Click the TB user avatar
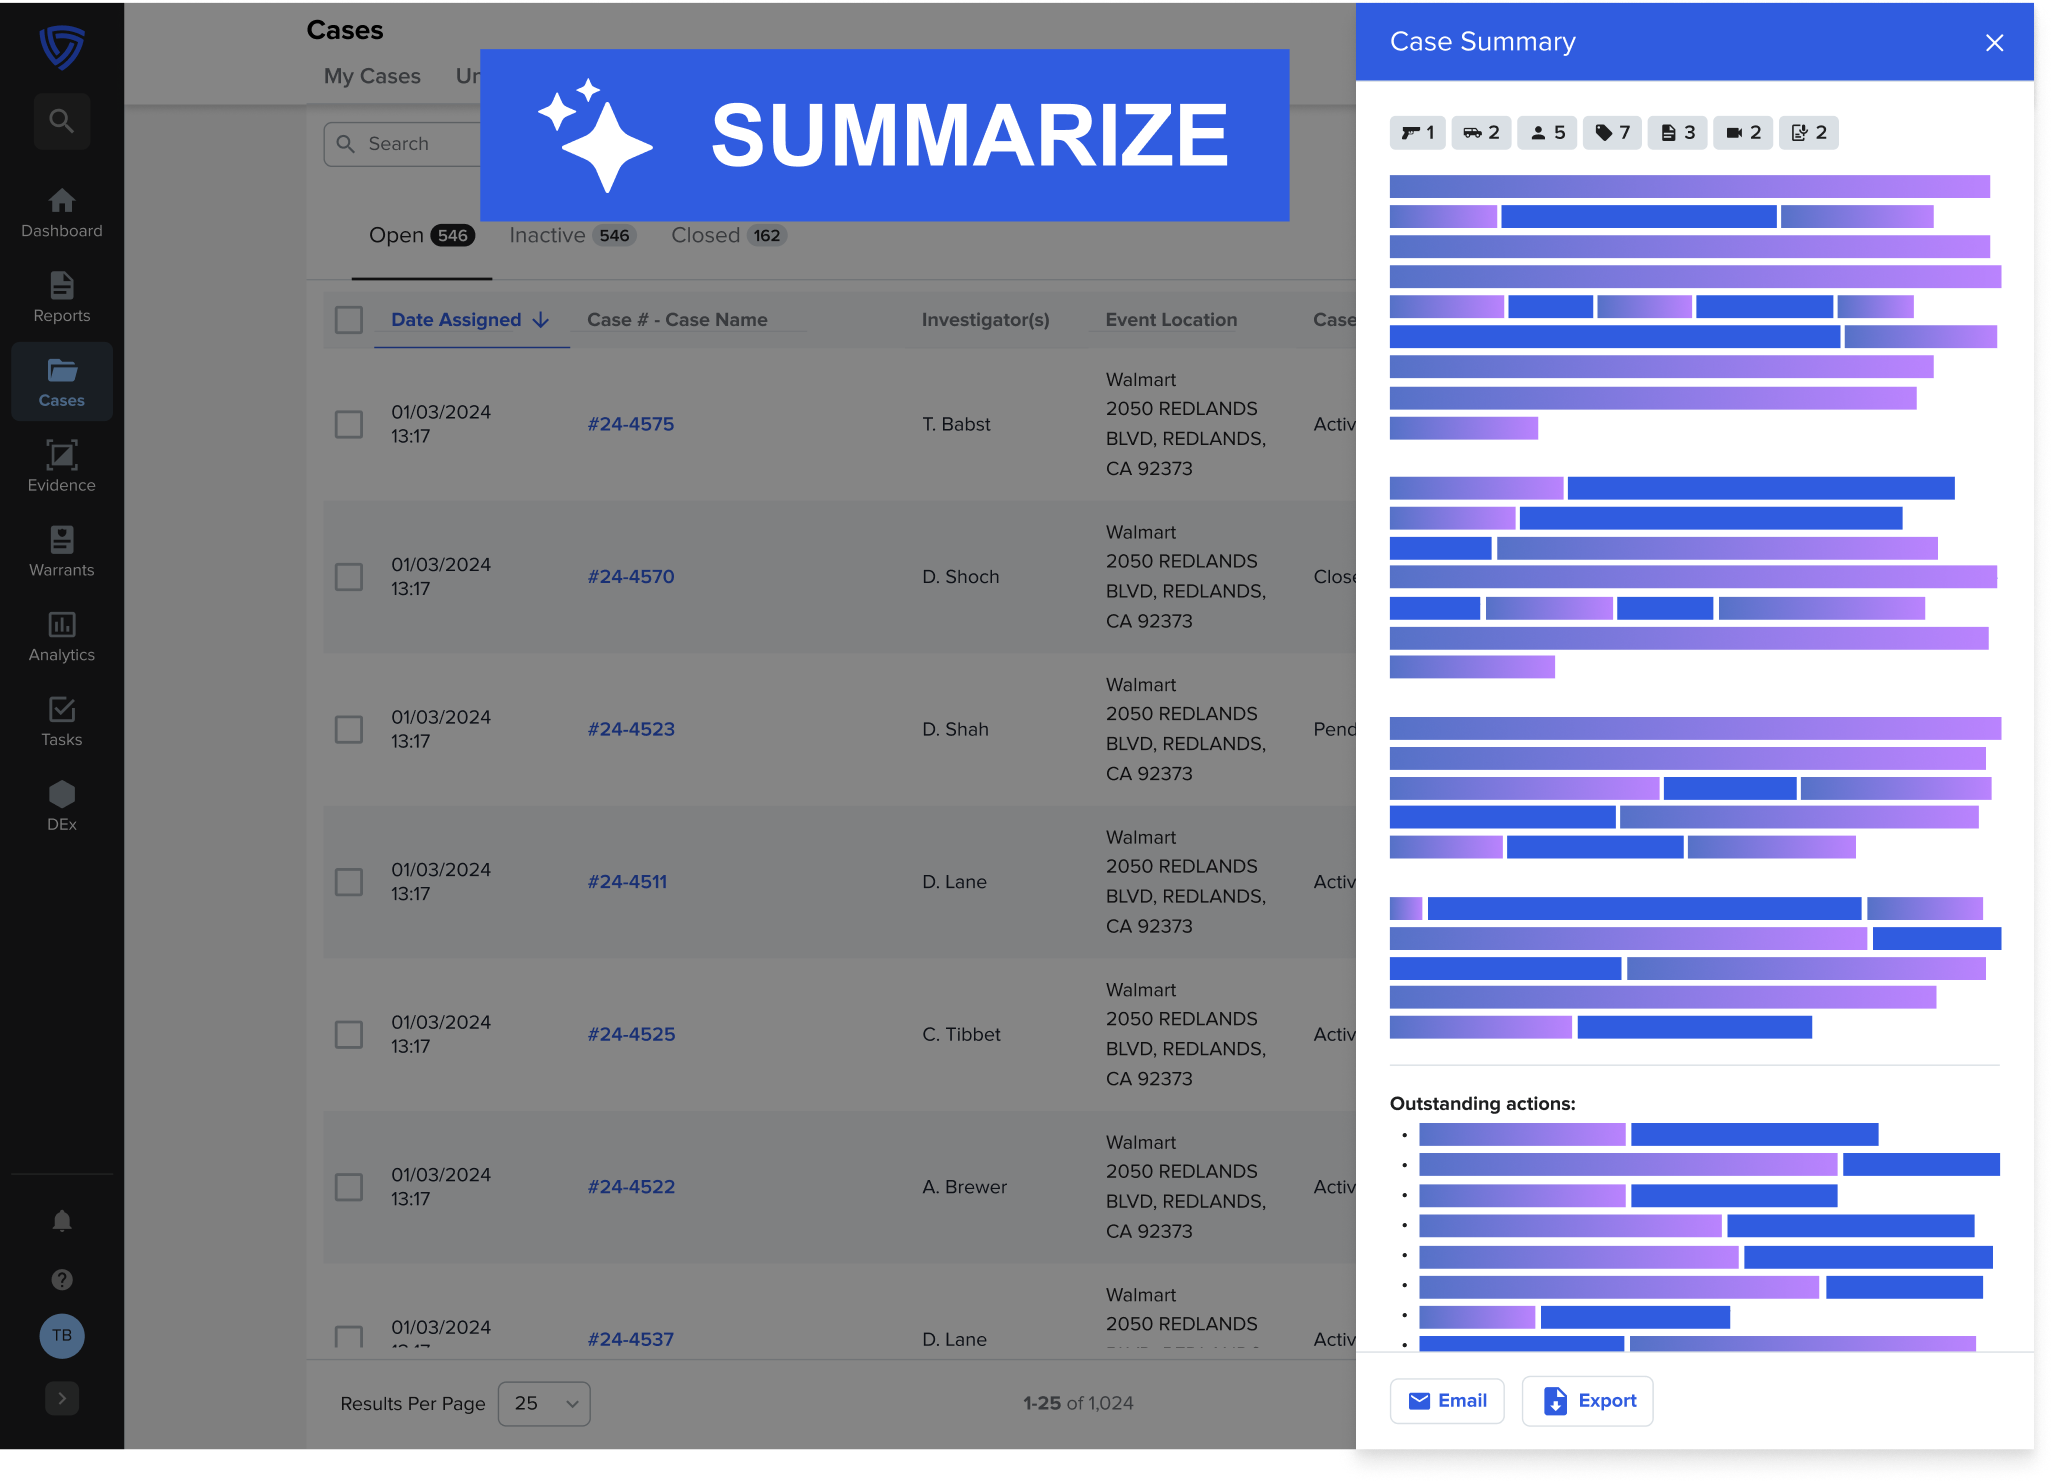 pos(62,1336)
